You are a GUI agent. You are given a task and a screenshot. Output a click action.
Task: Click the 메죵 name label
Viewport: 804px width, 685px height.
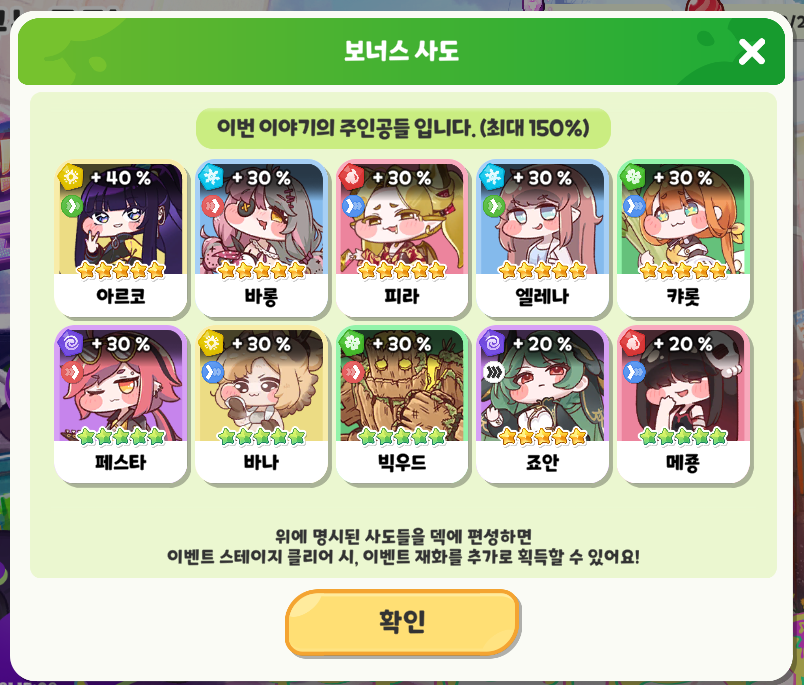(x=684, y=462)
